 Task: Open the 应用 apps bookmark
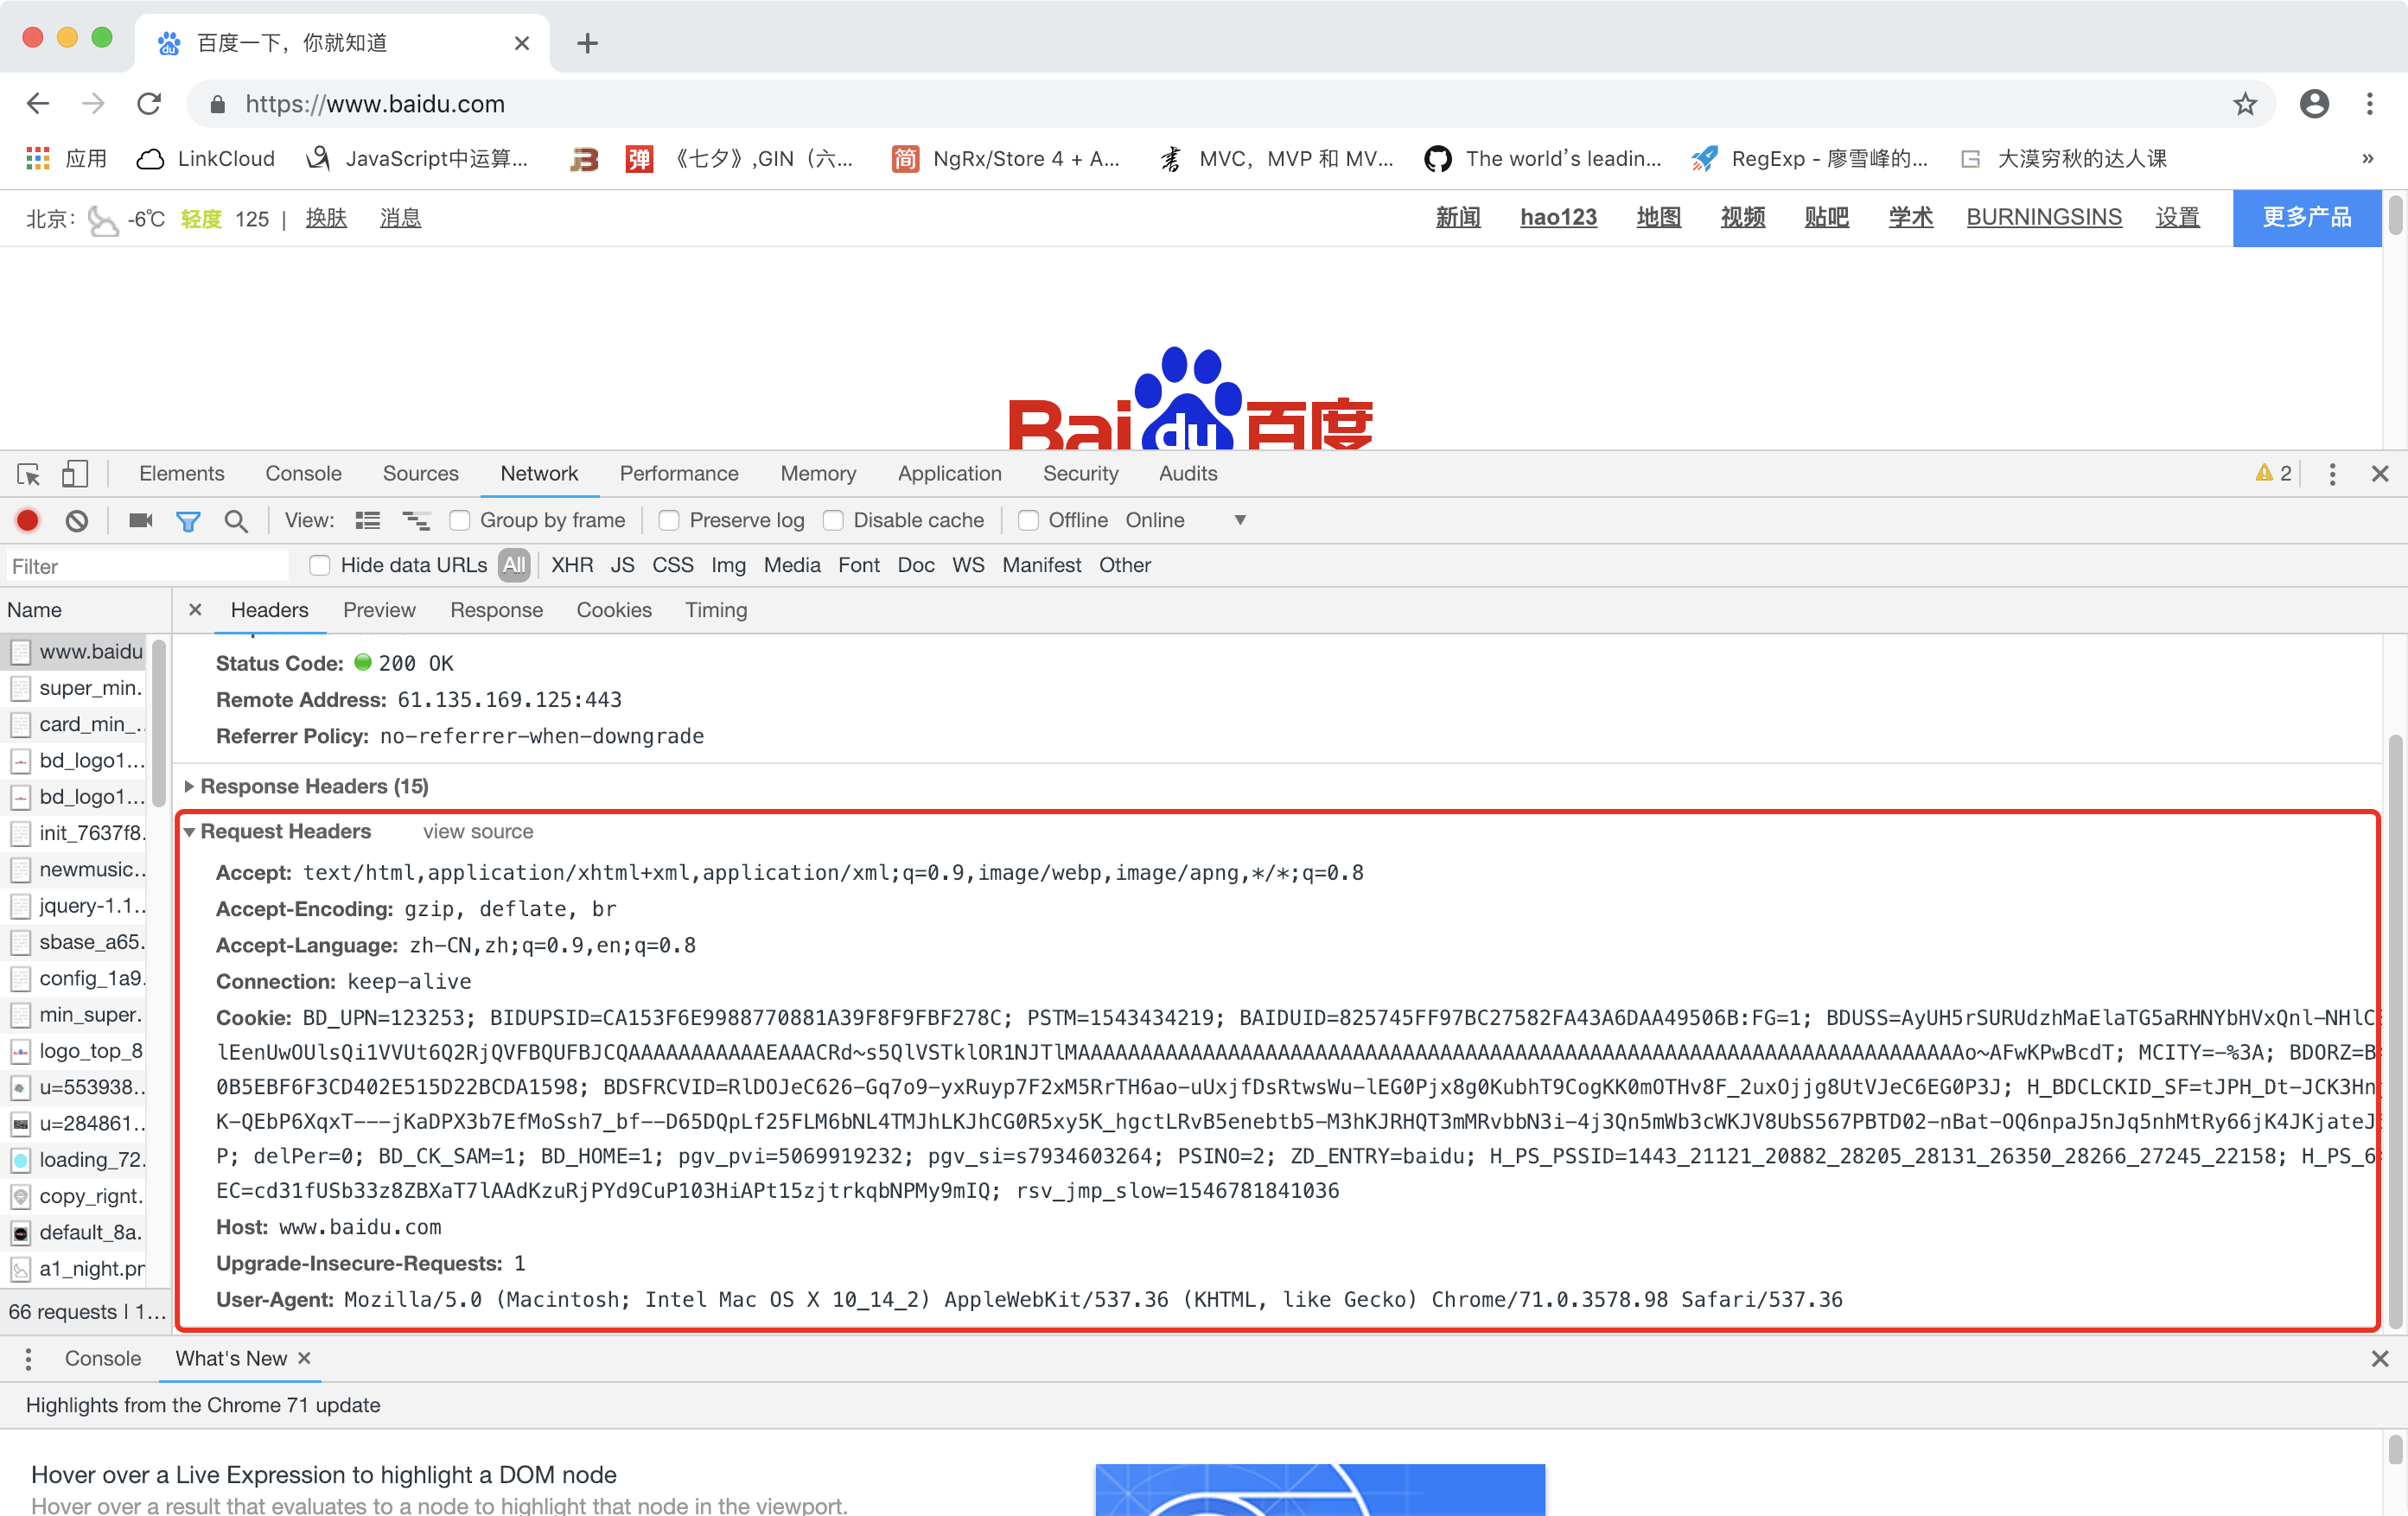pos(67,158)
